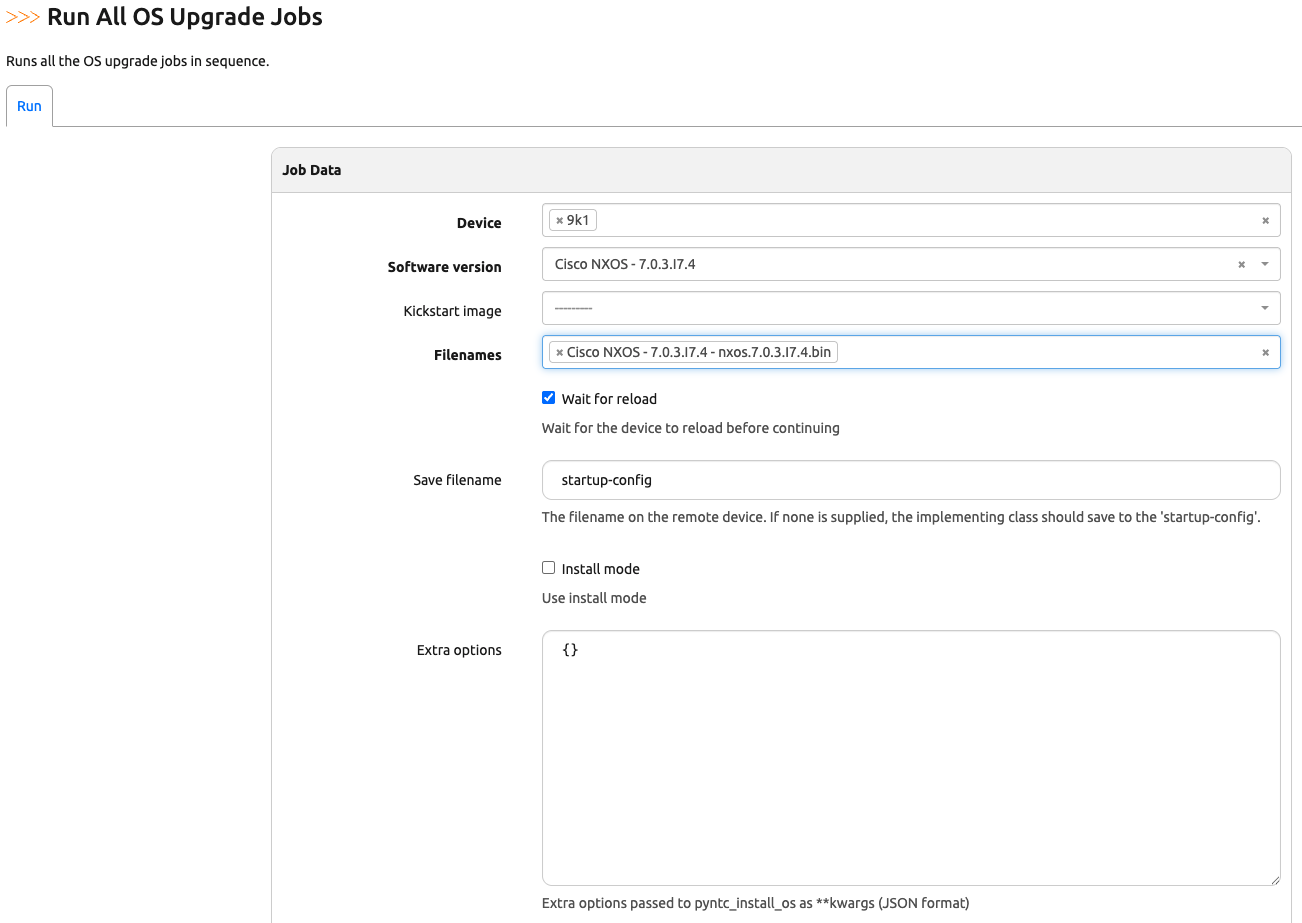
Task: Remove the nxos.7.0.3.I7.4.bin filename tag
Action: pyautogui.click(x=559, y=351)
